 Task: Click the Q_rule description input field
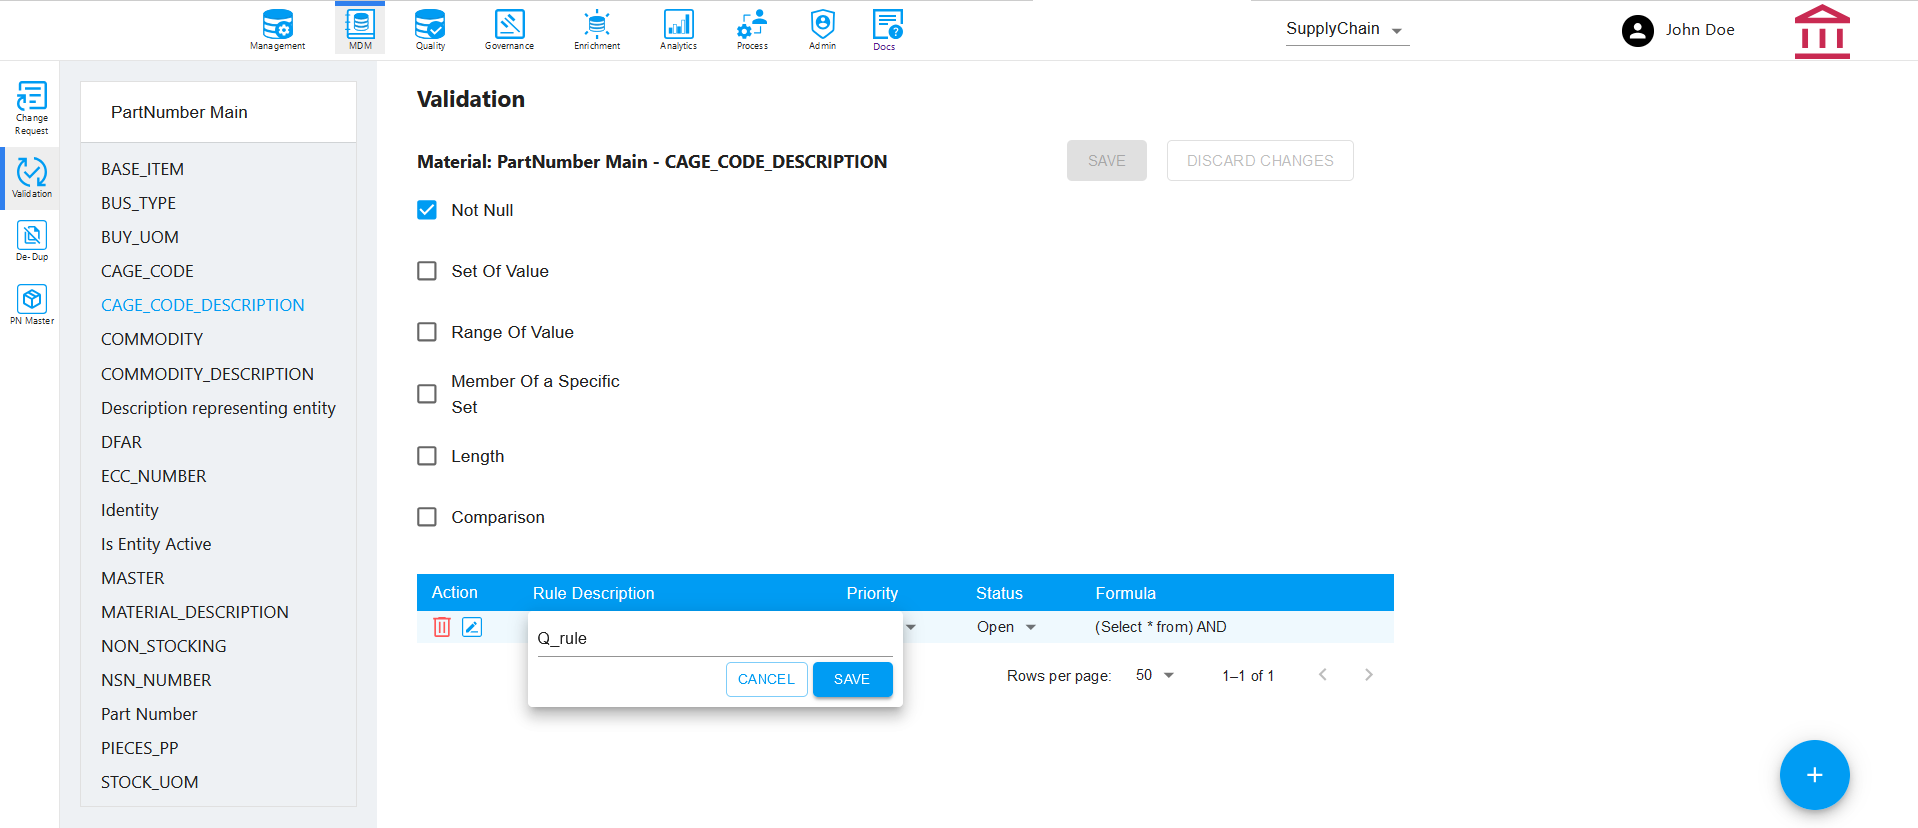pyautogui.click(x=714, y=638)
